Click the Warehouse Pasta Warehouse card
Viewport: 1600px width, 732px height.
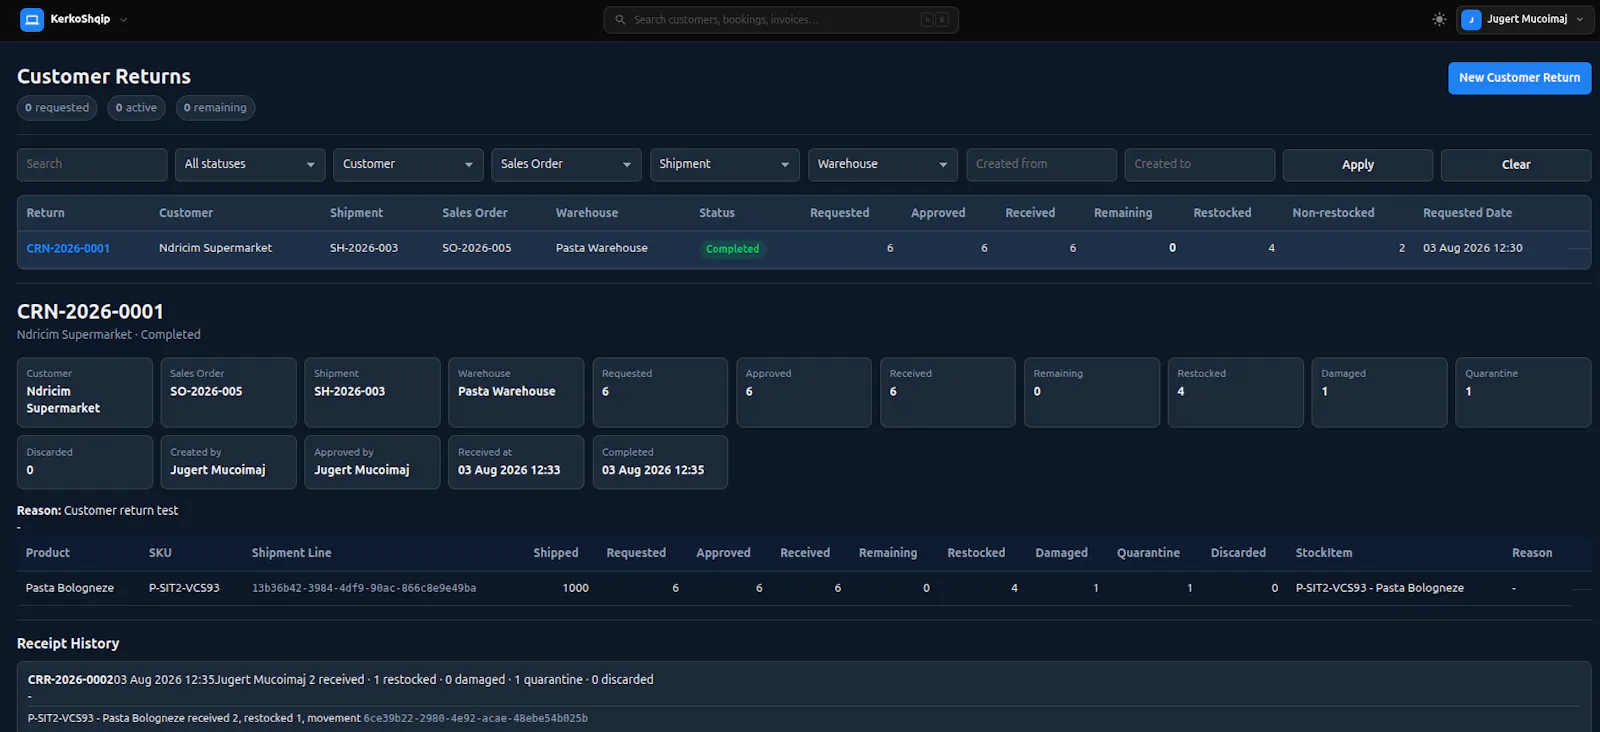pos(516,392)
